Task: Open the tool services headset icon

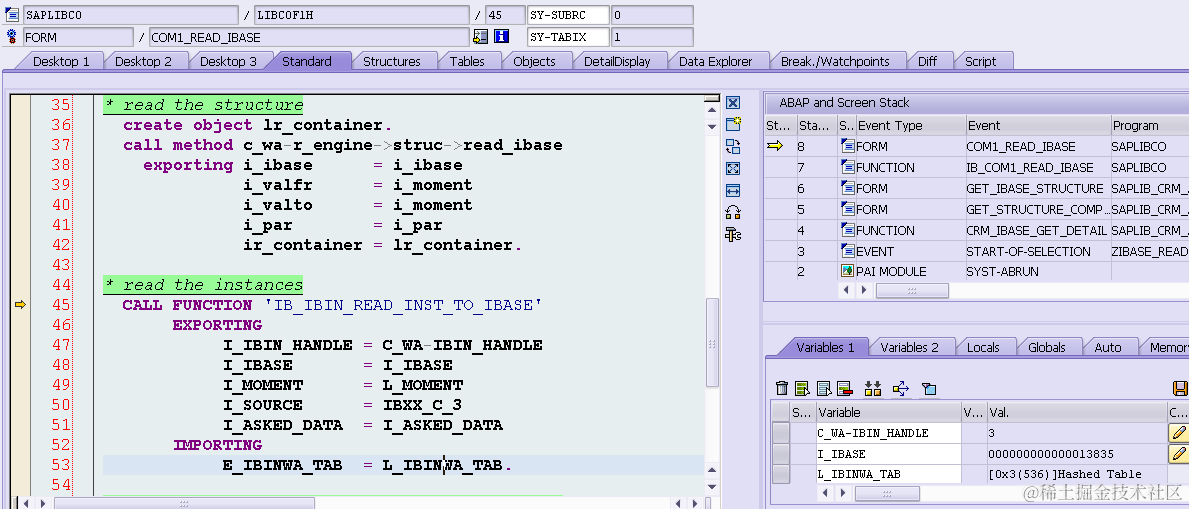Action: pos(733,212)
